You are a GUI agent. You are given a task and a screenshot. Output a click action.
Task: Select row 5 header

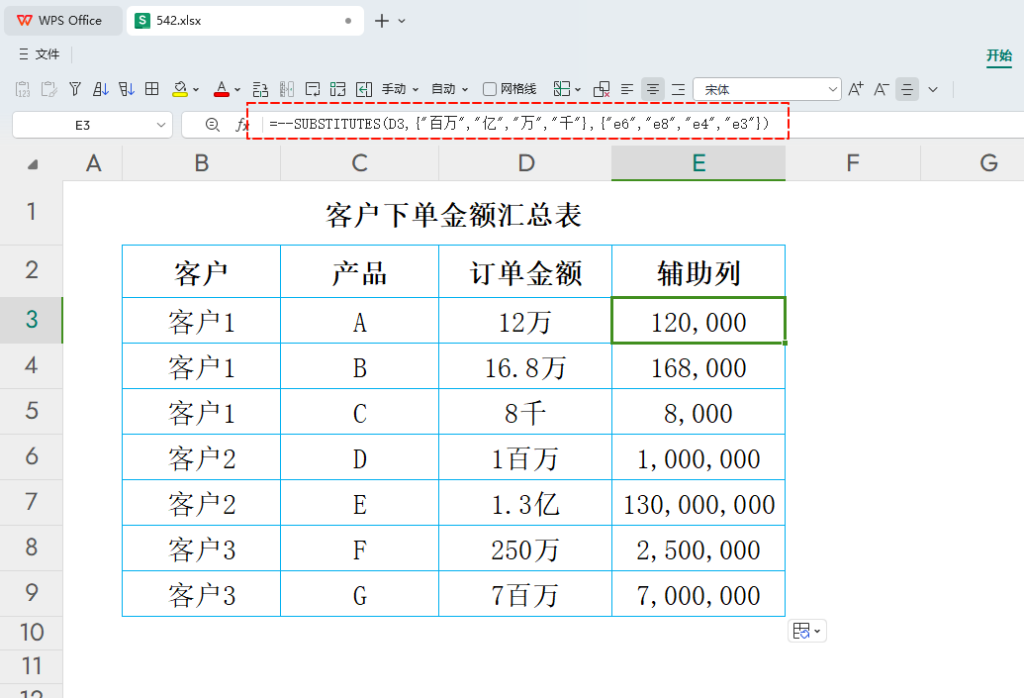point(31,411)
